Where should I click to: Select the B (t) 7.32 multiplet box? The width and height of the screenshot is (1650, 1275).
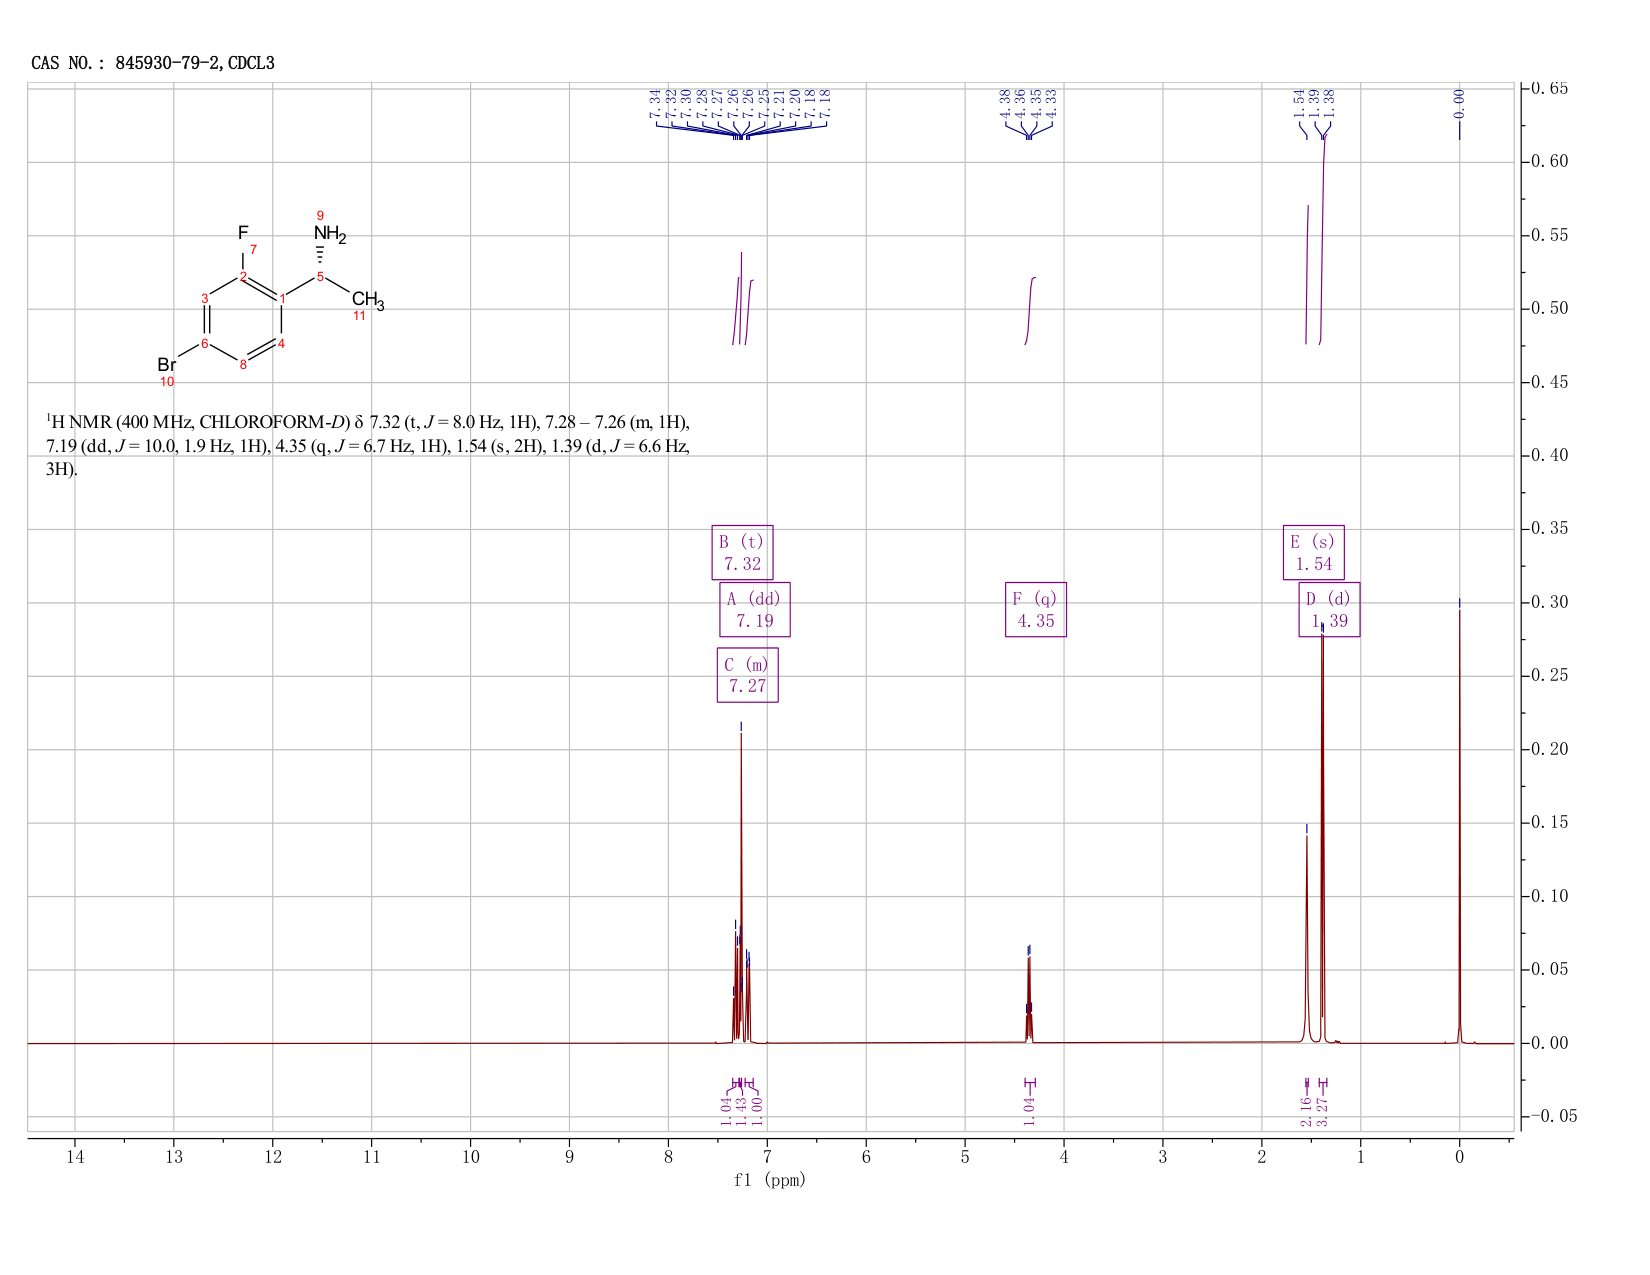743,552
